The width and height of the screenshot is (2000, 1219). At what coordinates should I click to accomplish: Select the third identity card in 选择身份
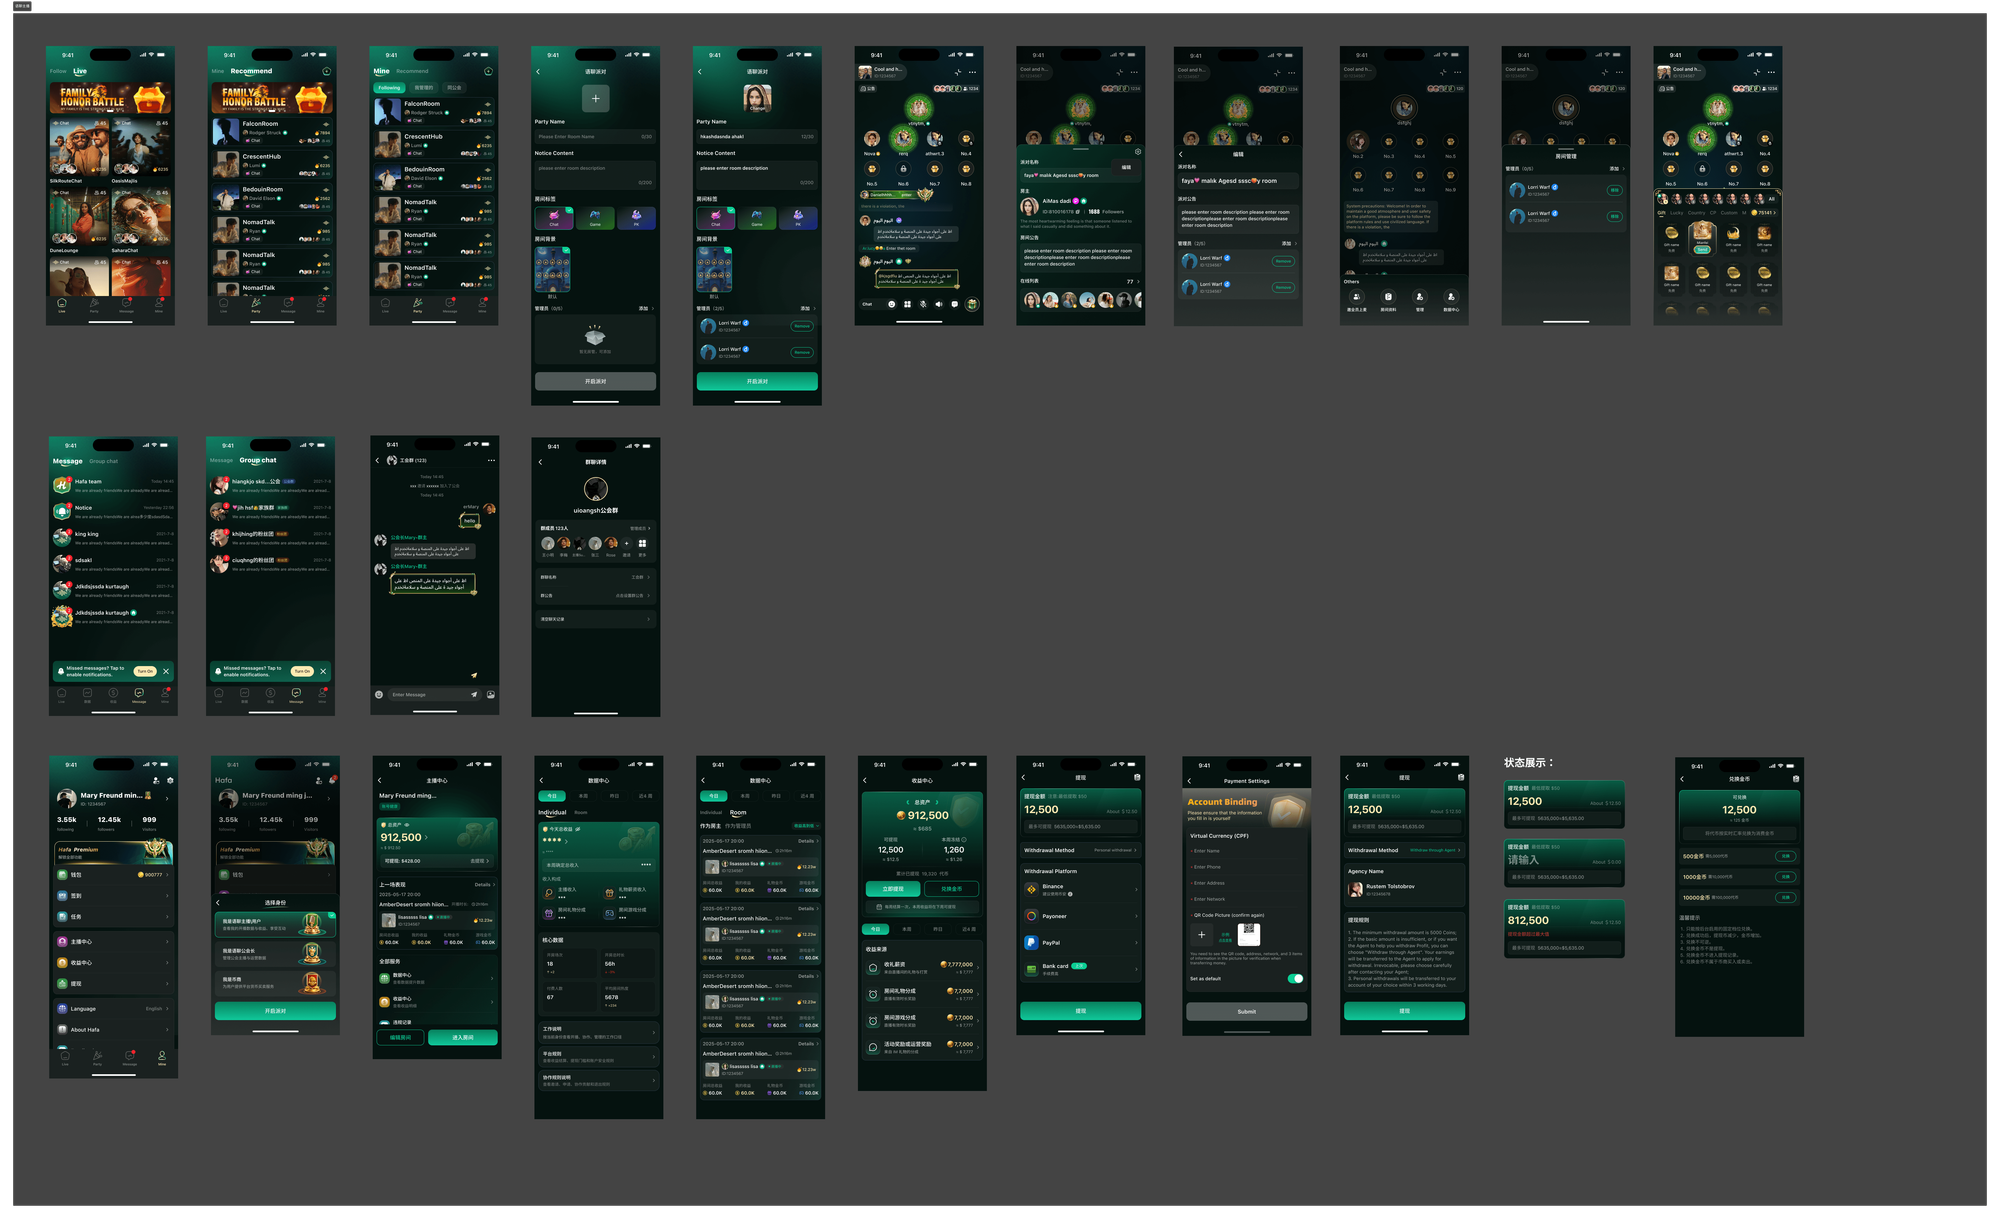pos(275,983)
